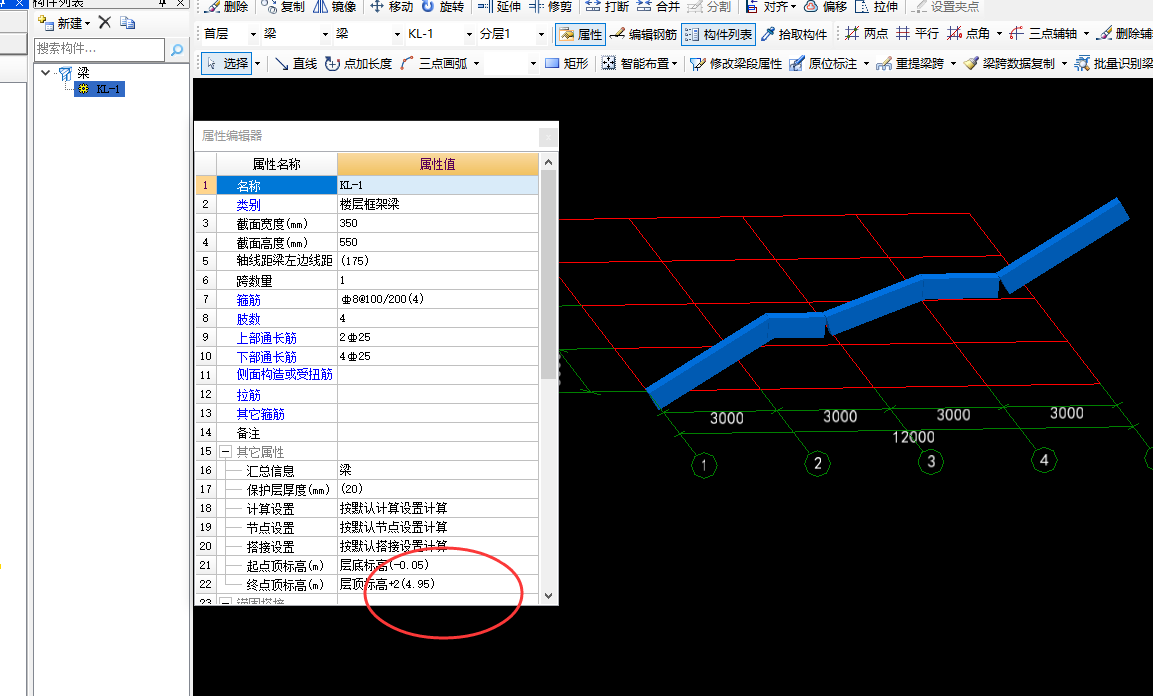Screen dimensions: 1153x696
Task: Select the 打断 break tool
Action: 607,7
